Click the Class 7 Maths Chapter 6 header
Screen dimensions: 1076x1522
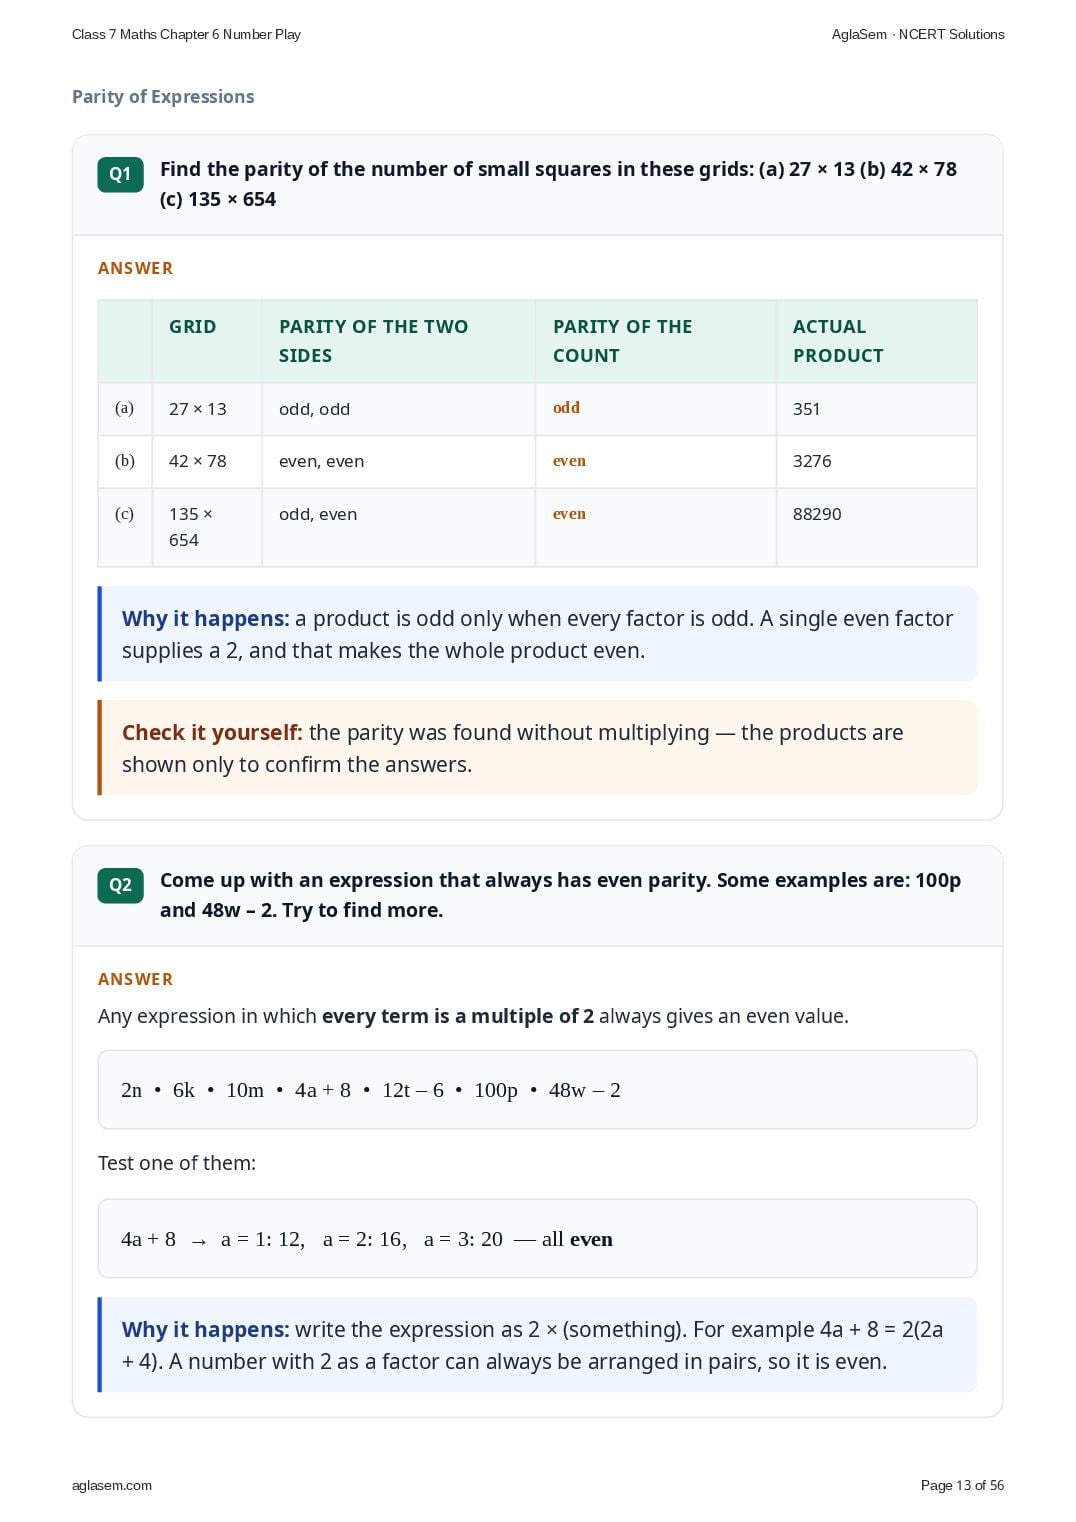(x=186, y=34)
